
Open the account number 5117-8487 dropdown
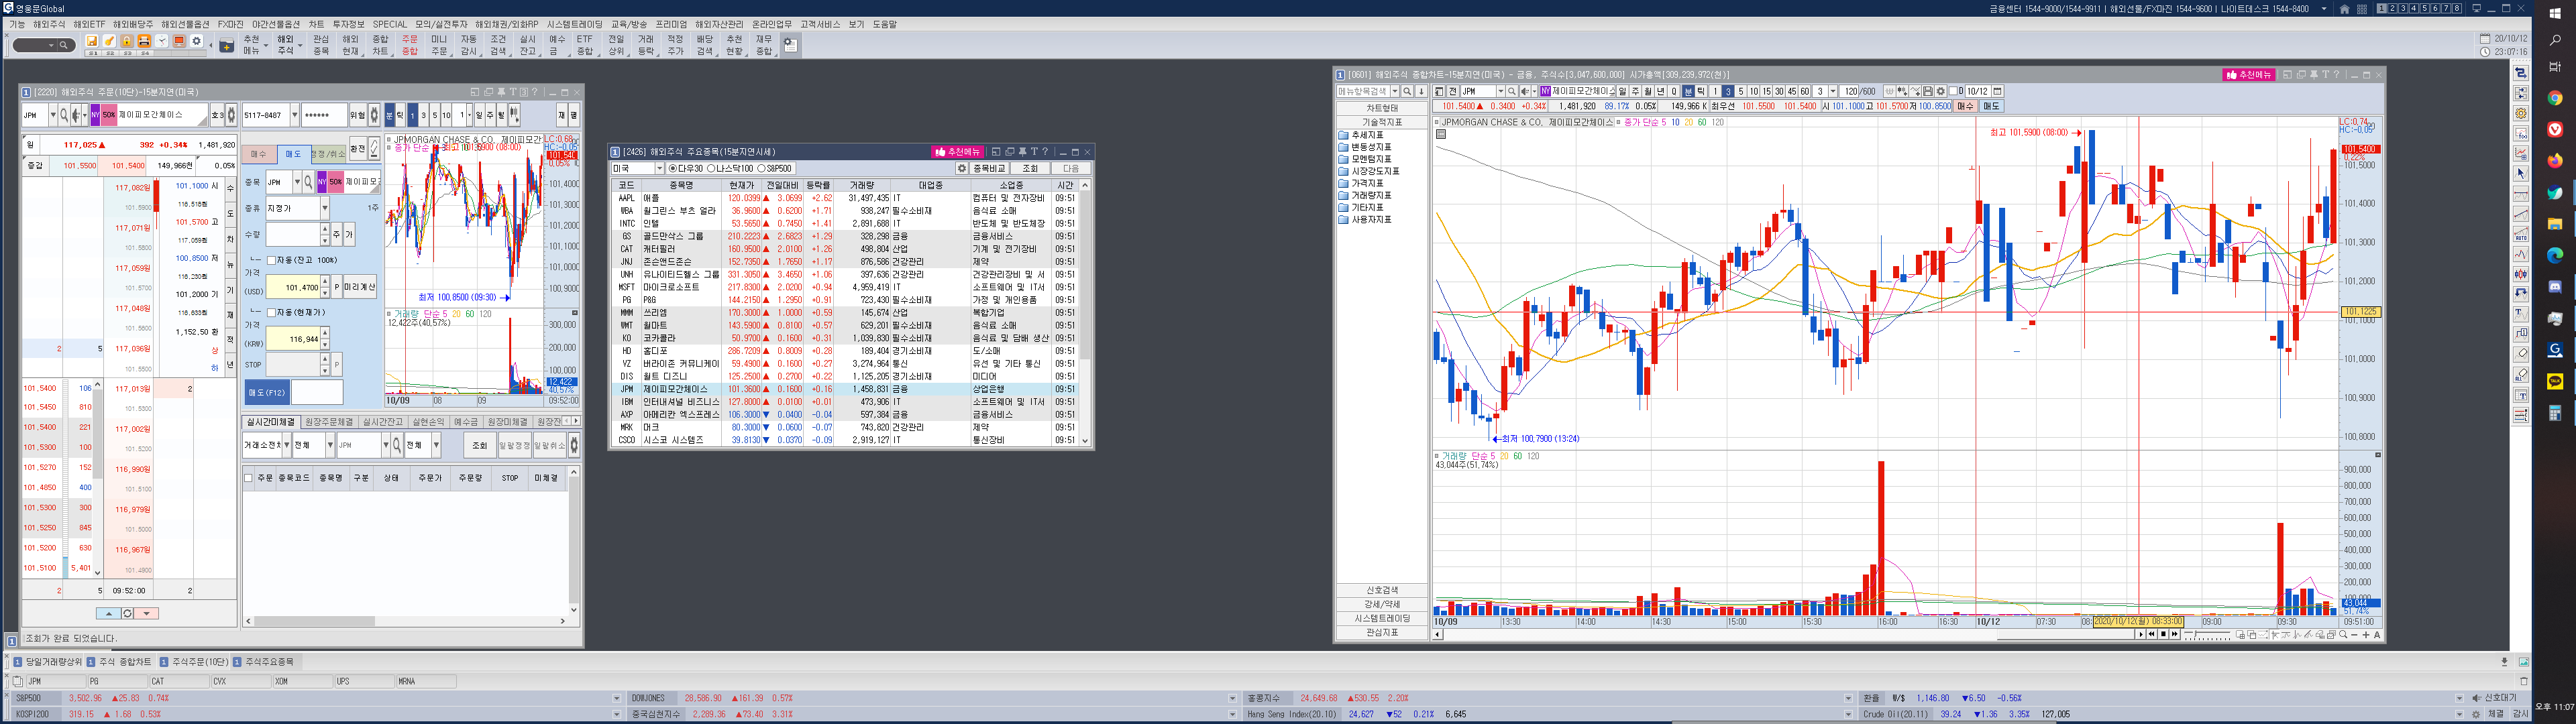point(295,115)
